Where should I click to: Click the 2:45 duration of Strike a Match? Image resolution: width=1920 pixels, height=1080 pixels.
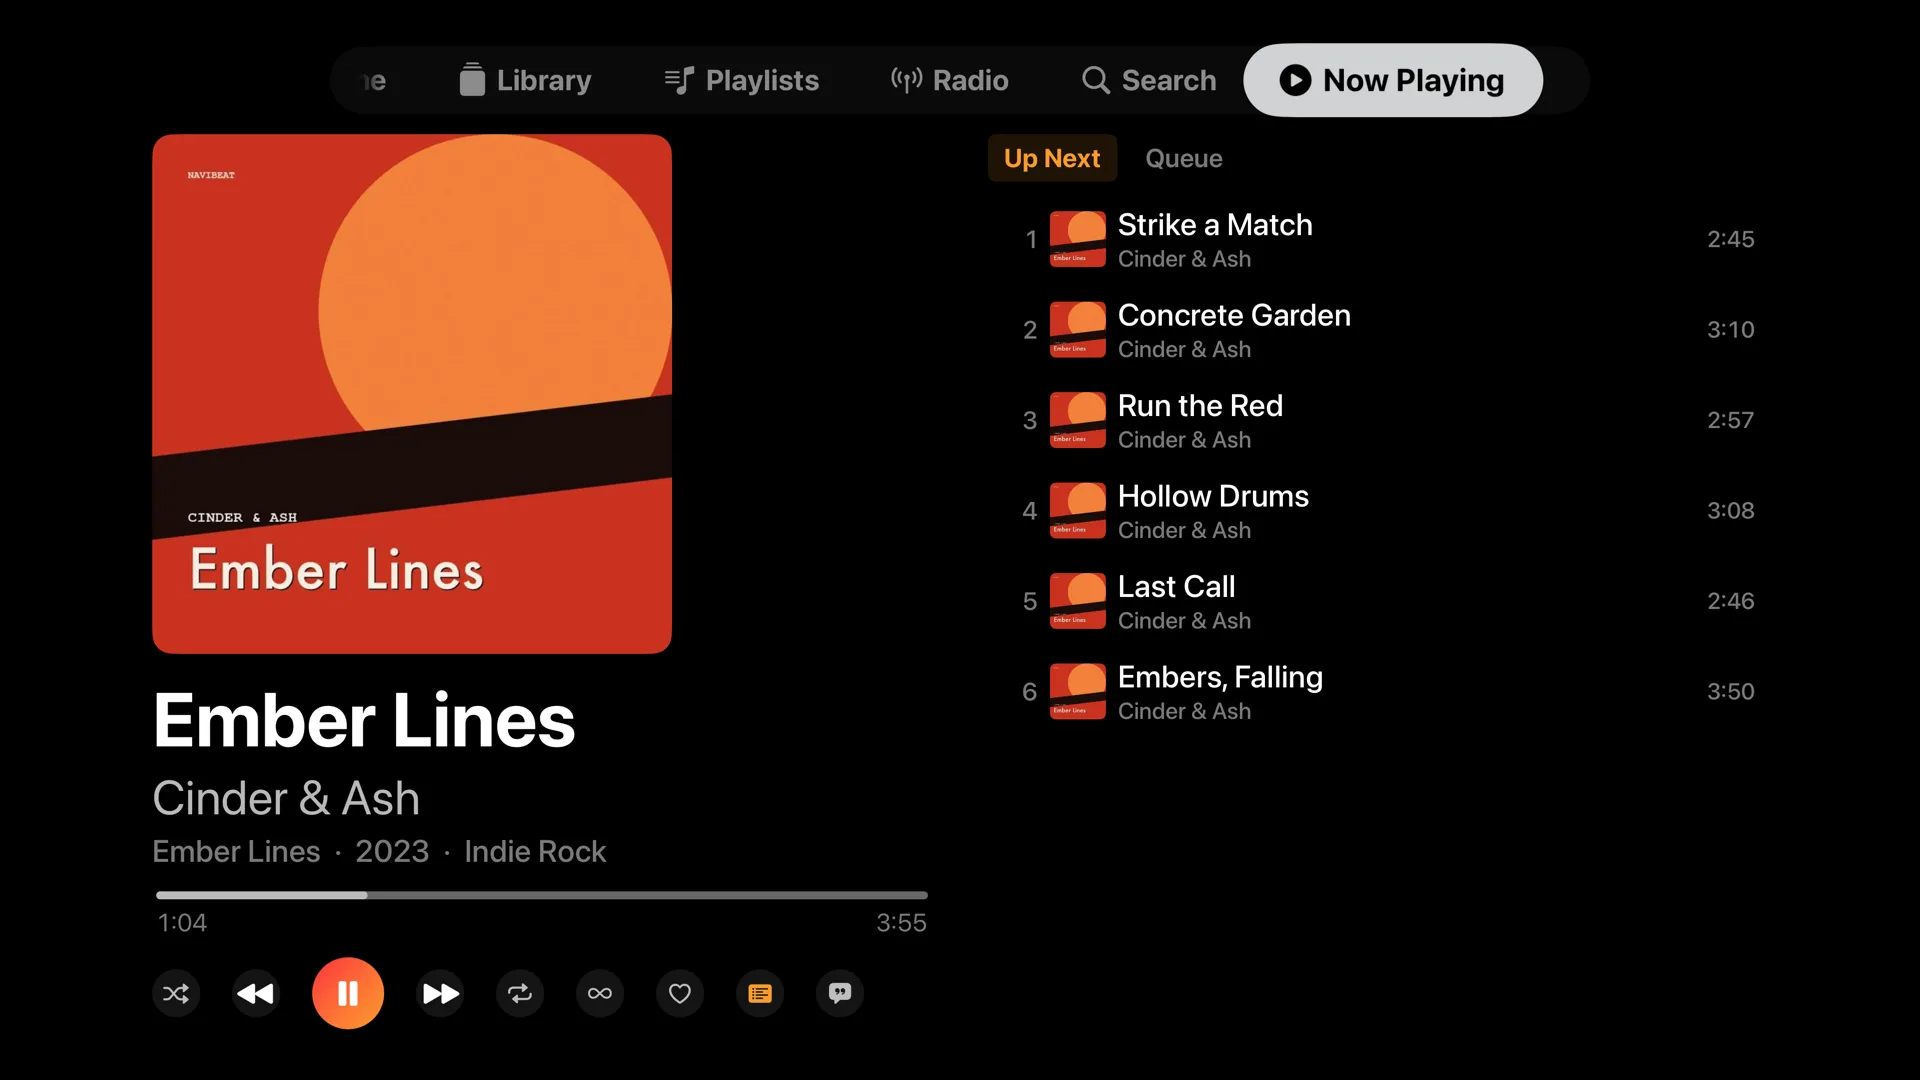click(1730, 239)
